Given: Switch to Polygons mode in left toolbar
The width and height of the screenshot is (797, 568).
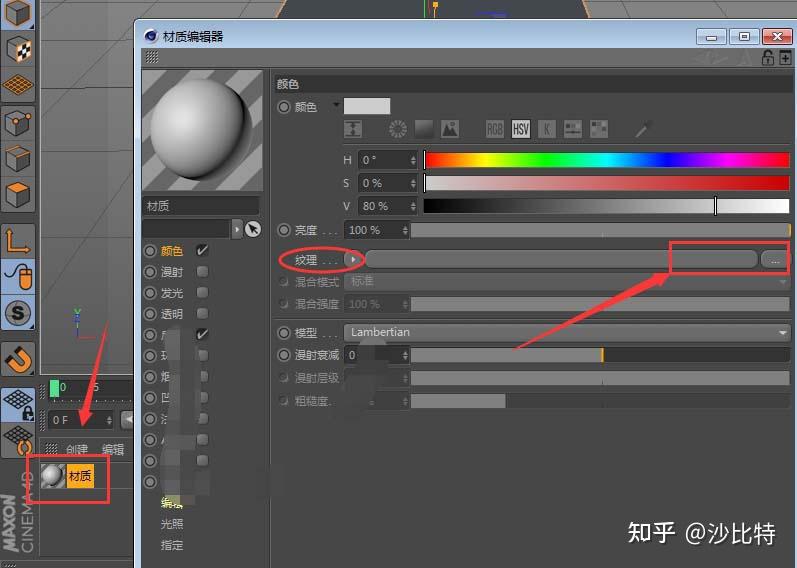Looking at the screenshot, I should pos(18,194).
